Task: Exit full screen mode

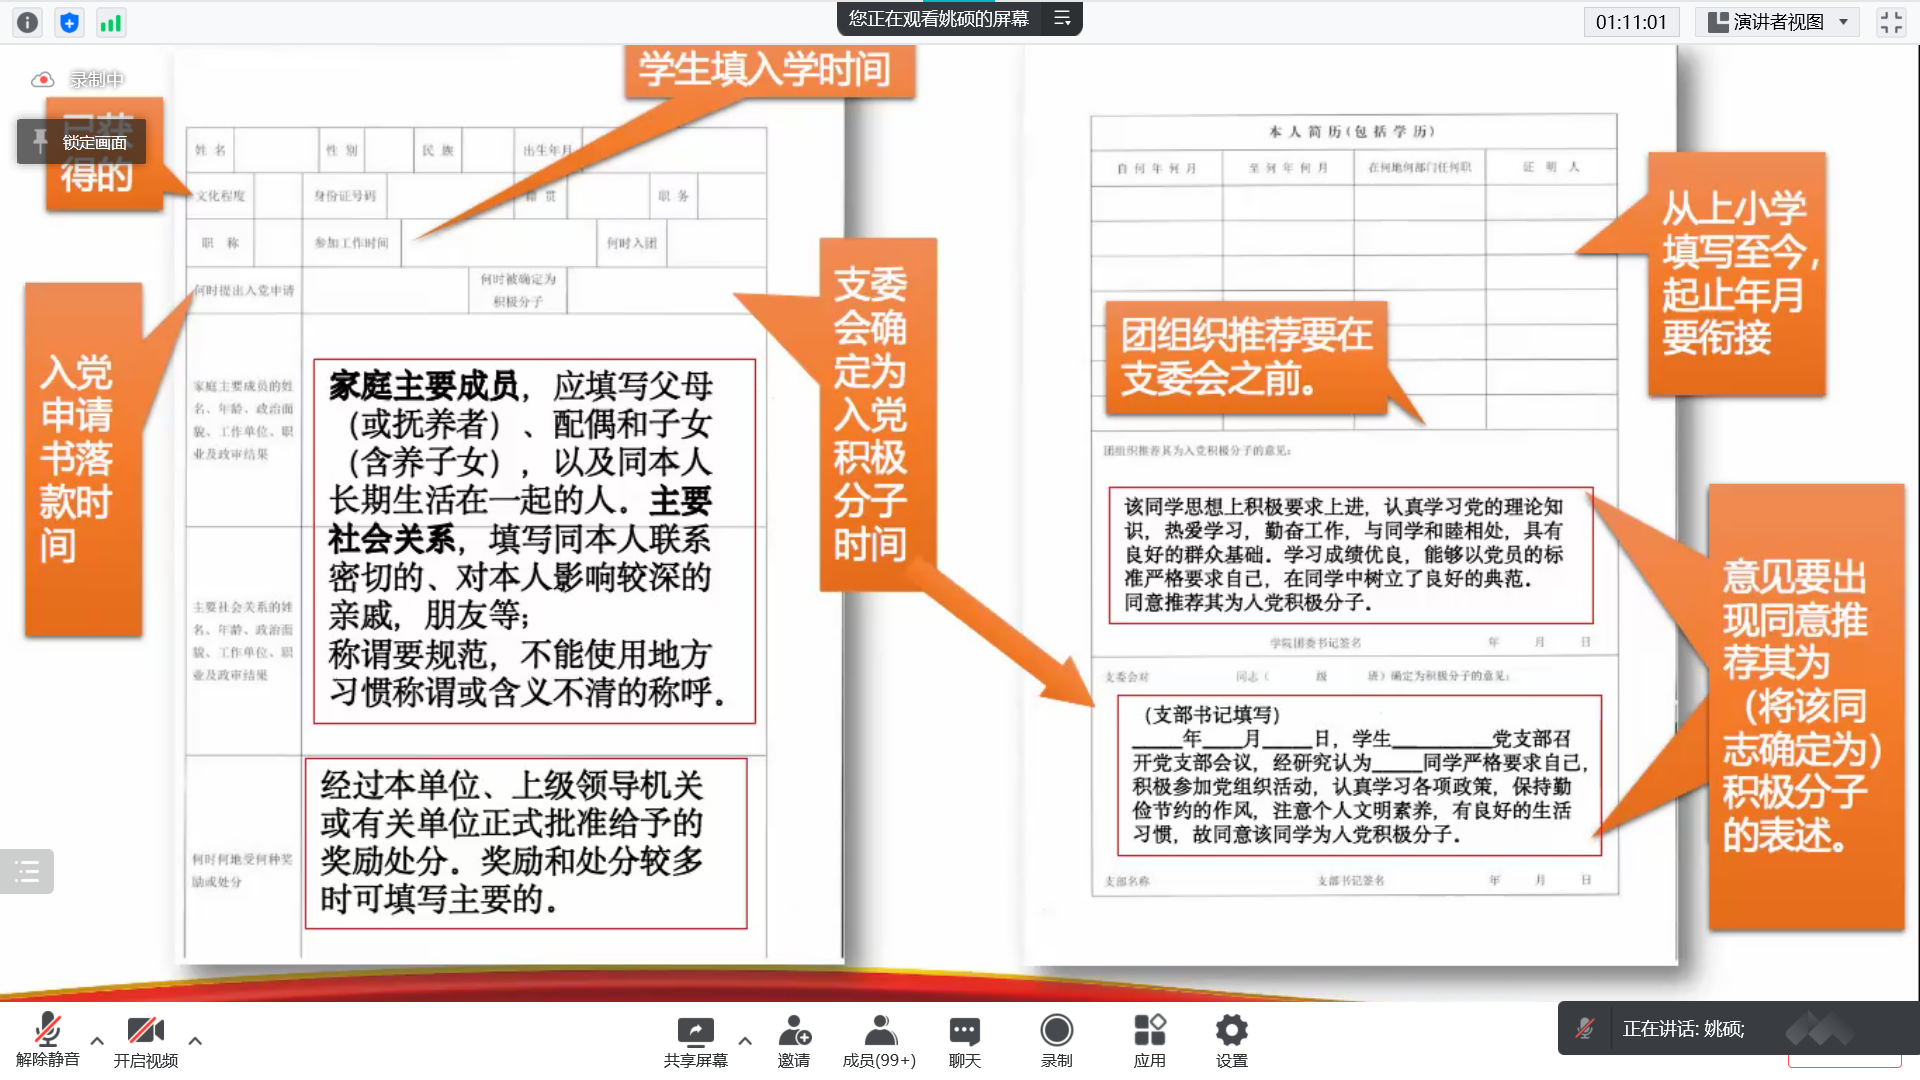Action: (1890, 22)
